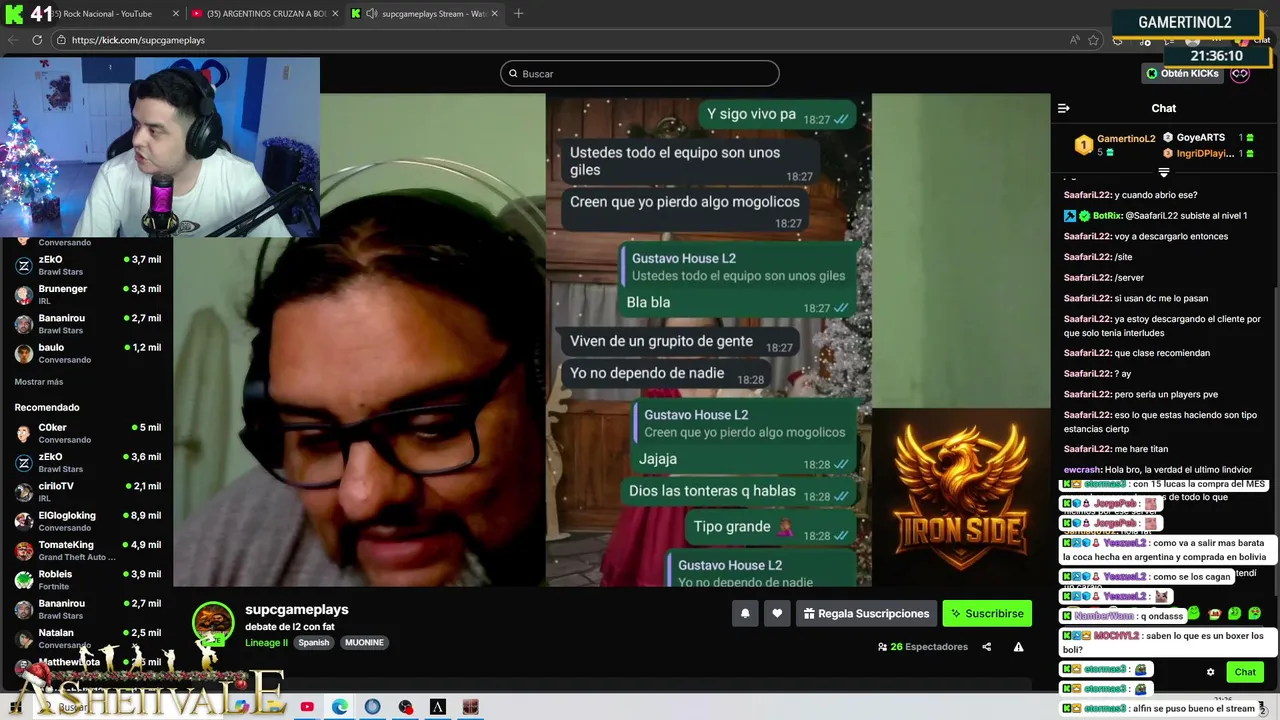
Task: Click the YouTube icon in the taskbar
Action: 307,707
